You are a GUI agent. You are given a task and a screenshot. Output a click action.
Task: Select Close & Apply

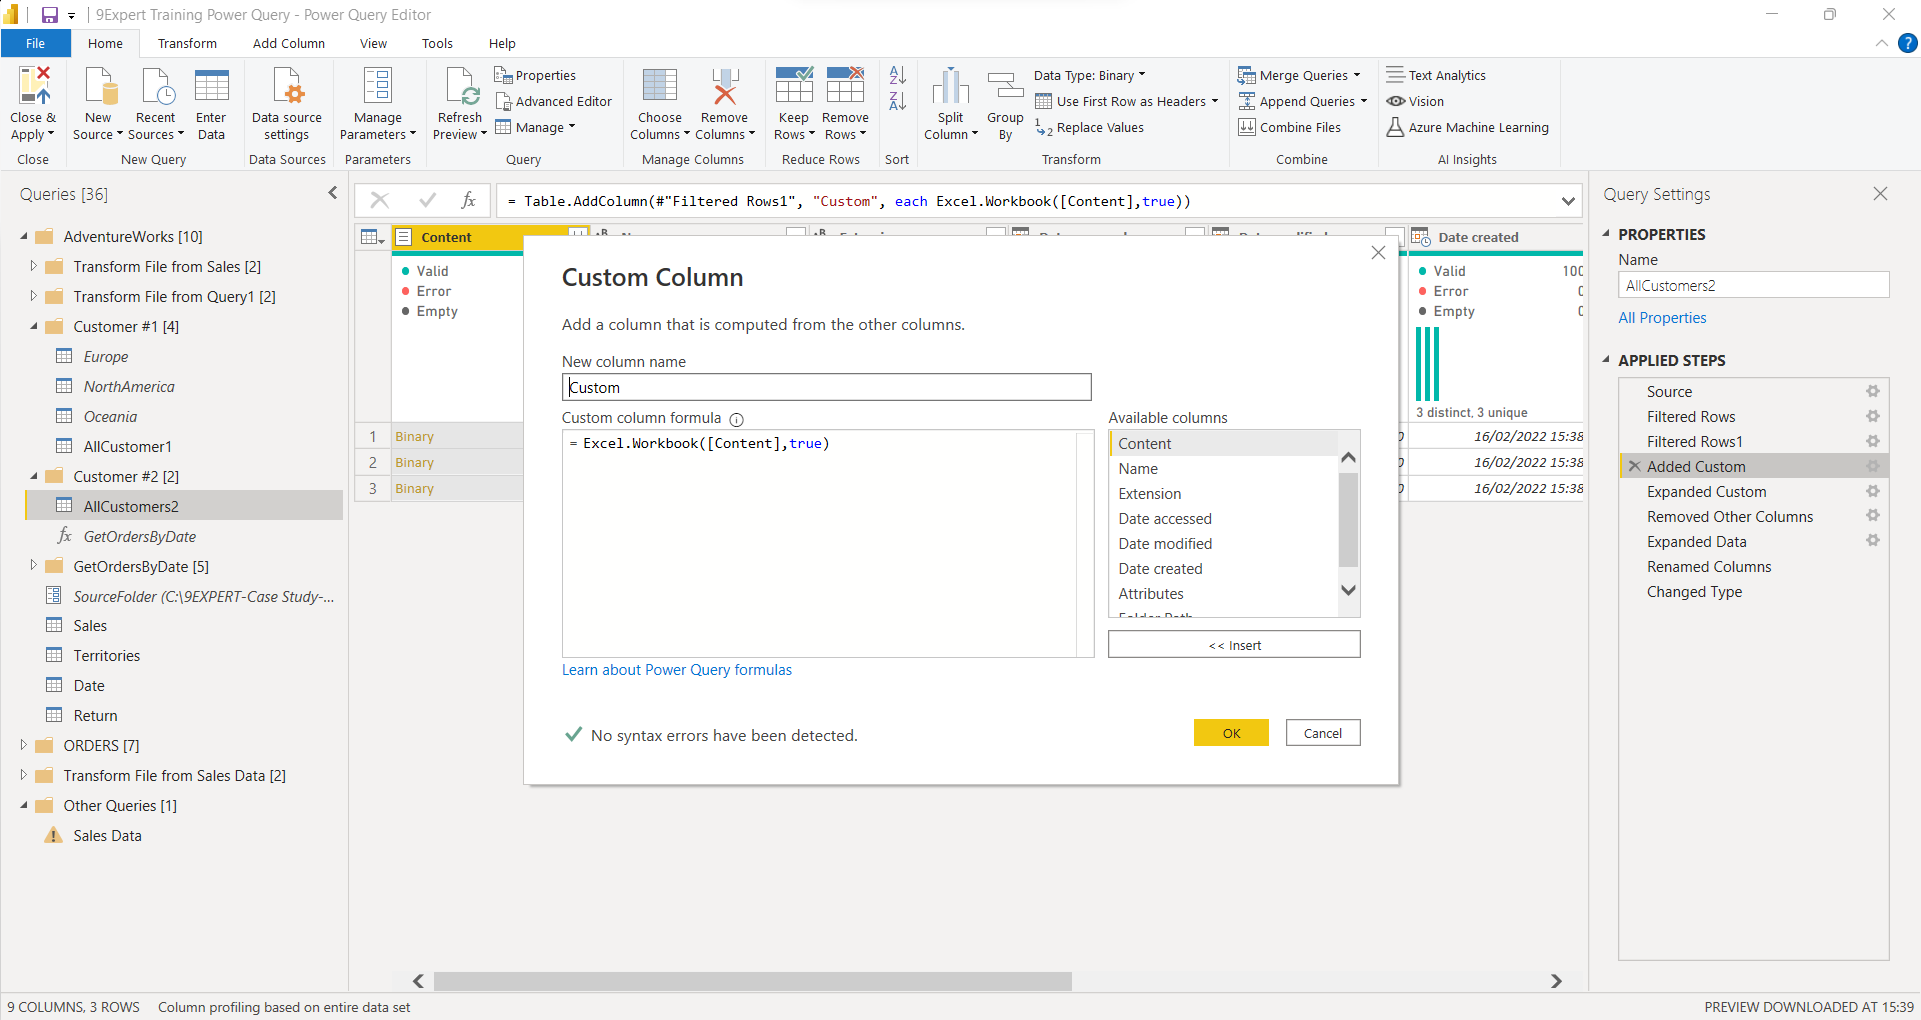33,103
